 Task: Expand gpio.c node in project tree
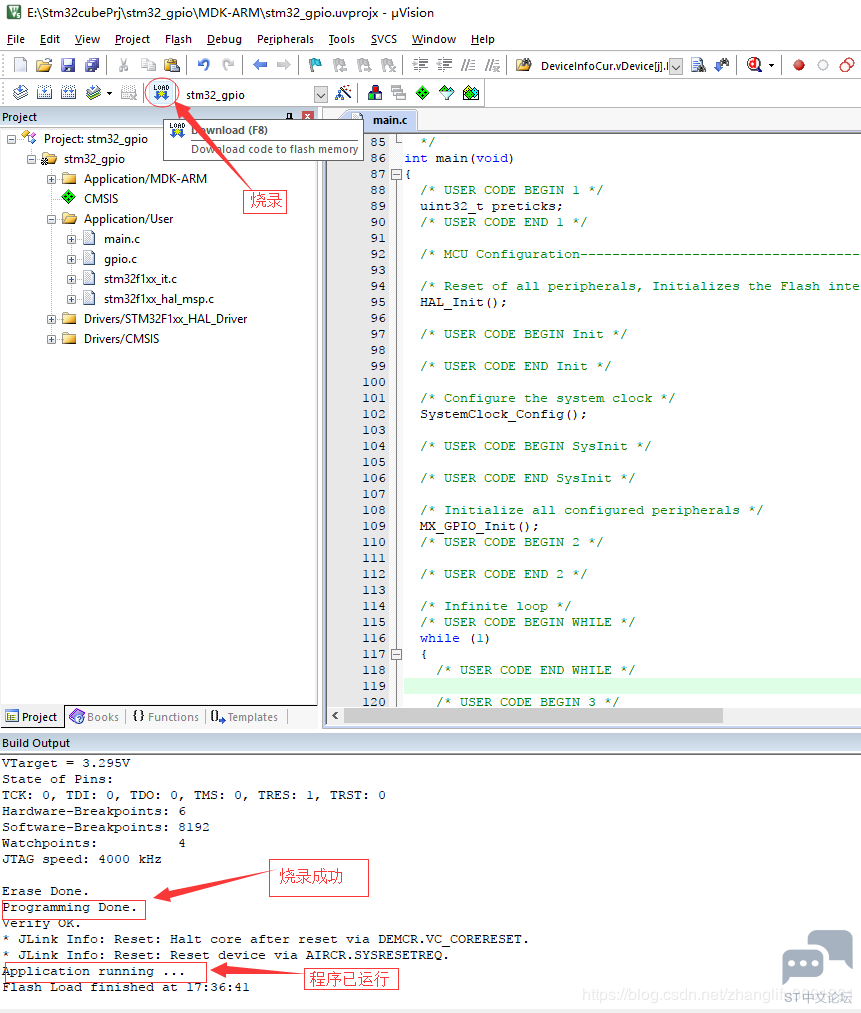coord(71,259)
